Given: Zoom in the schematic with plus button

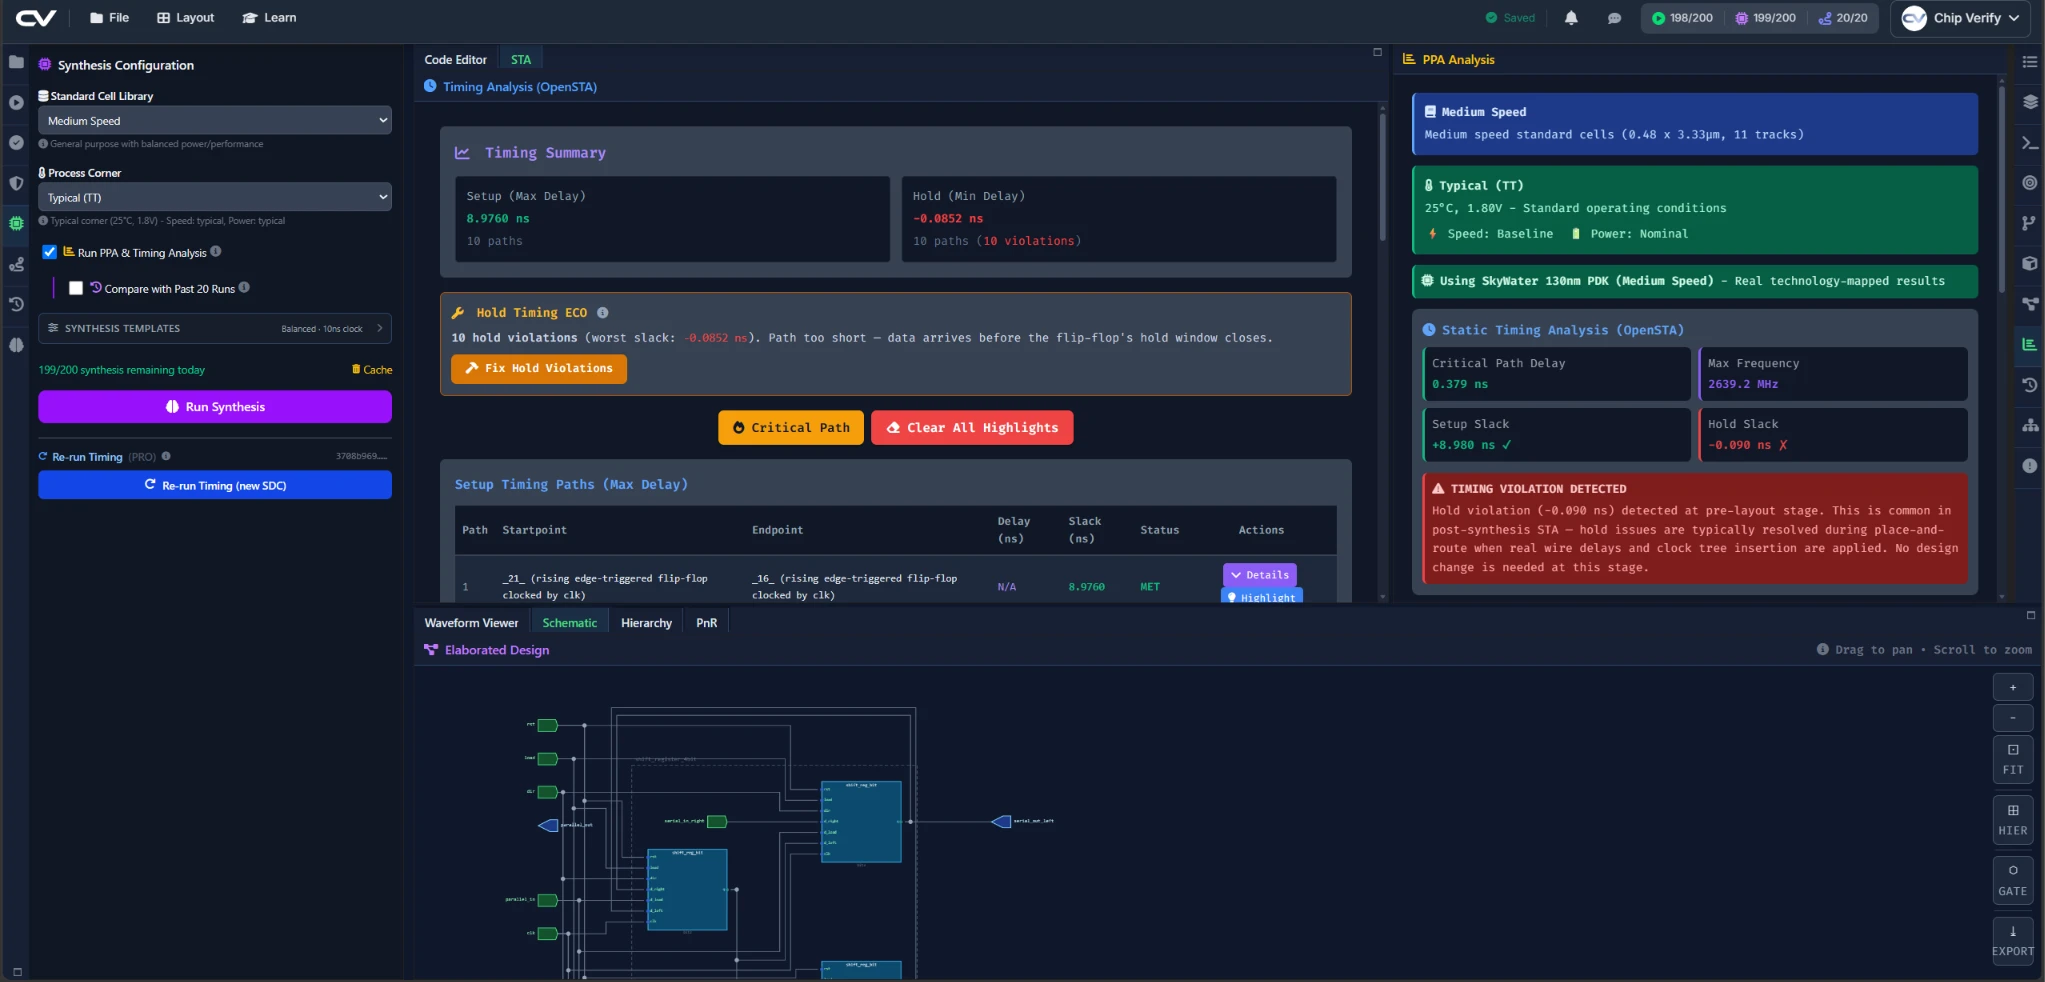Looking at the screenshot, I should coord(2013,687).
